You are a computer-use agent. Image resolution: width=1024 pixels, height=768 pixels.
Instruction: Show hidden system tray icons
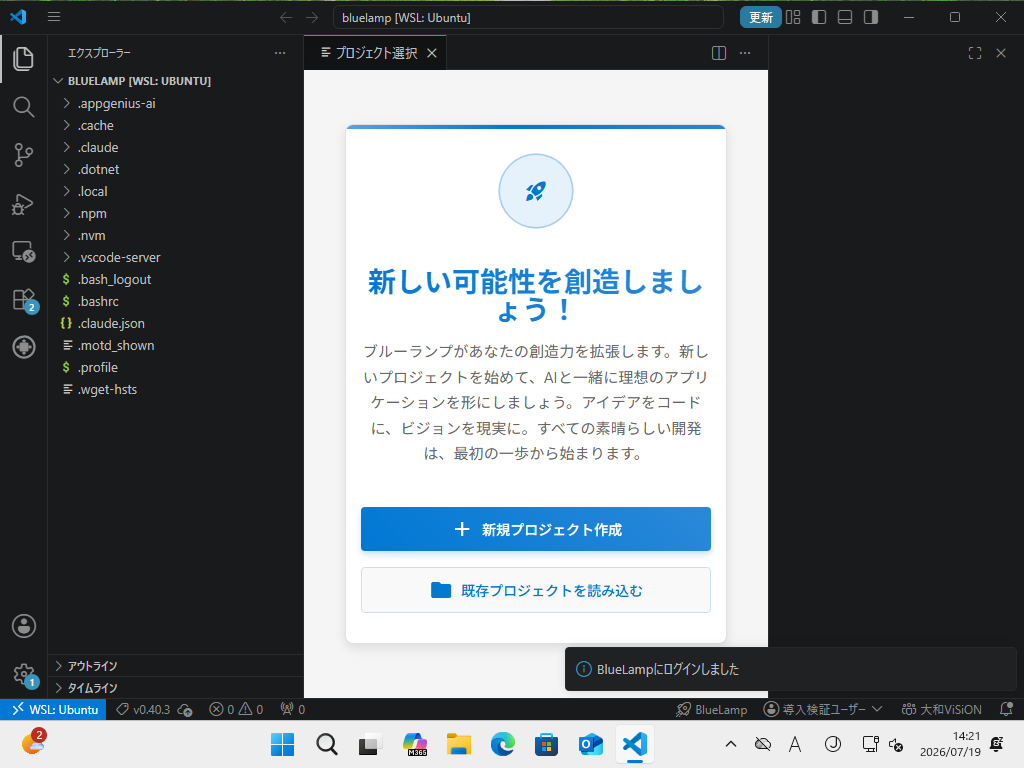(x=731, y=744)
